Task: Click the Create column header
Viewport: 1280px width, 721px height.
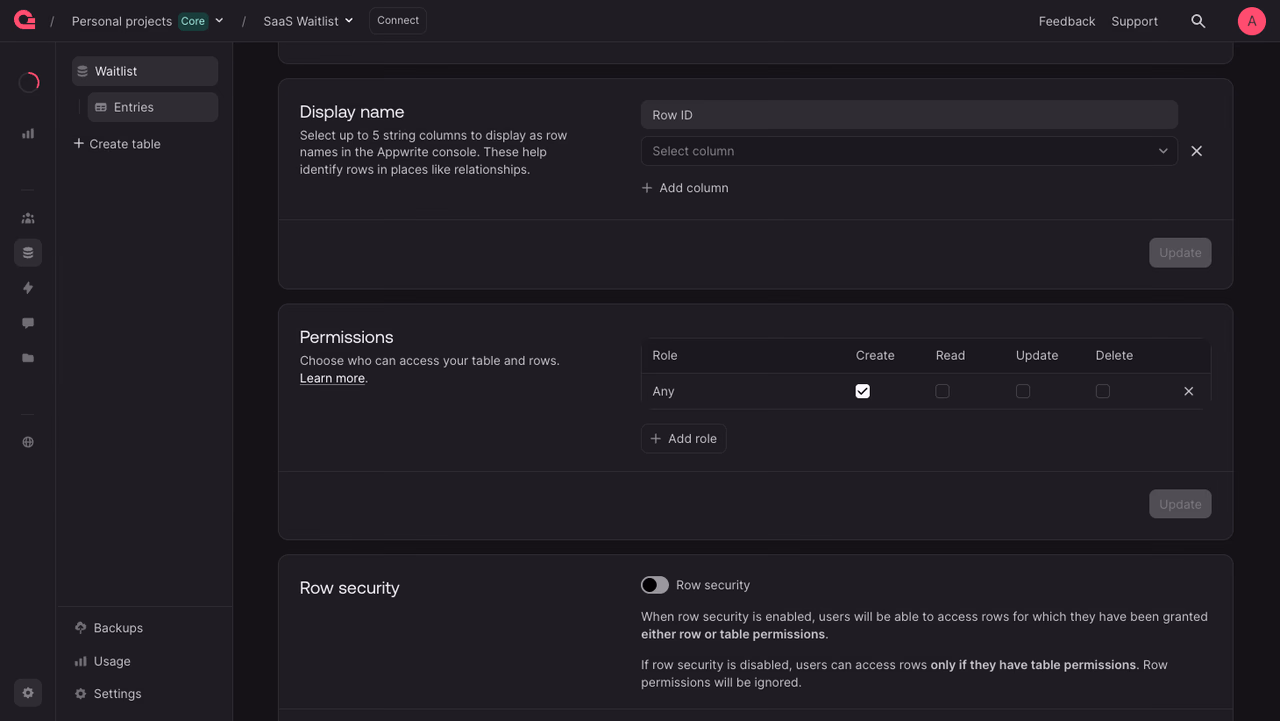Action: [x=875, y=356]
